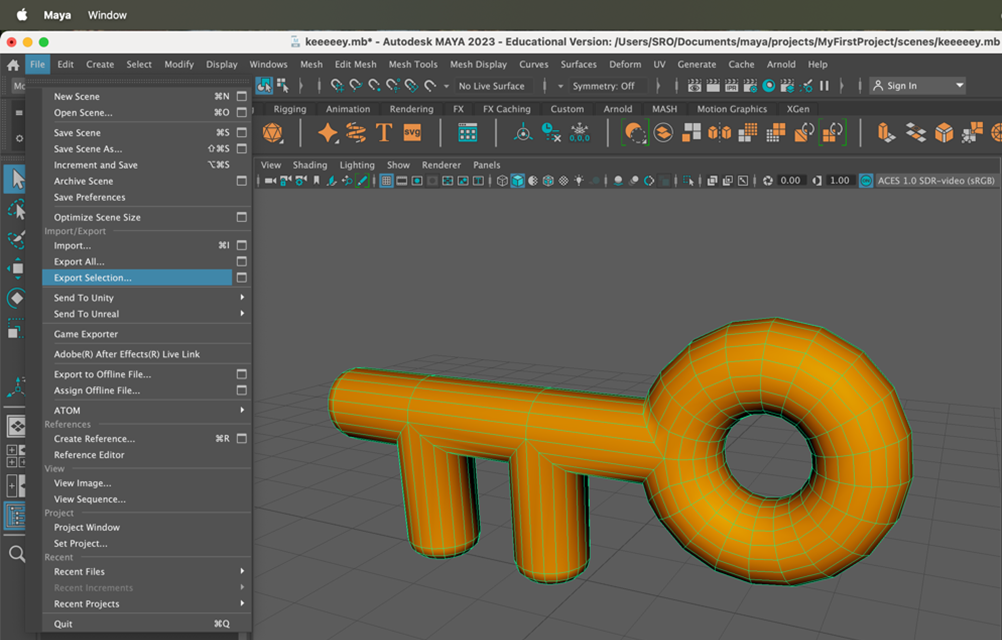1002x640 pixels.
Task: Open option box for Export Selection
Action: (x=241, y=278)
